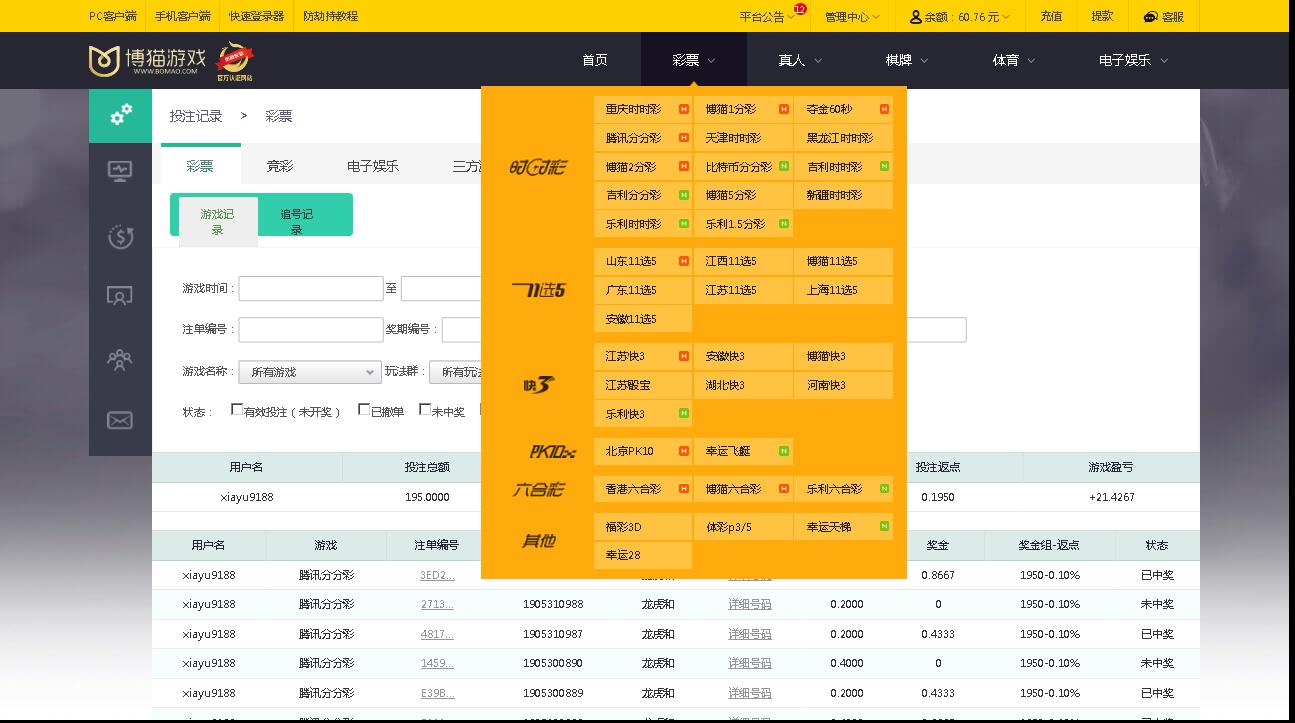Screen dimensions: 1295x723
Task: Click the 手机客户端 link
Action: (183, 17)
